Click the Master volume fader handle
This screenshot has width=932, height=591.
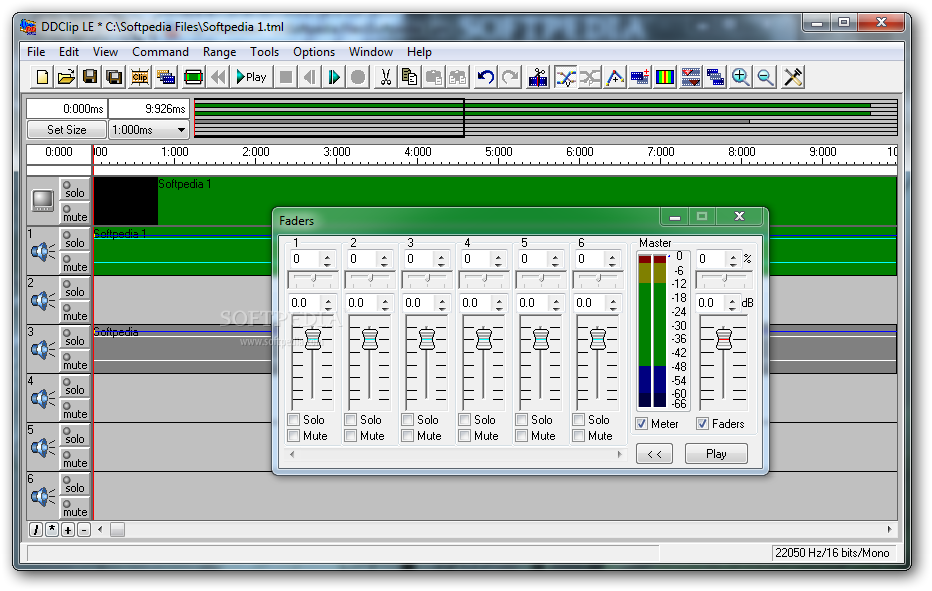coord(723,339)
